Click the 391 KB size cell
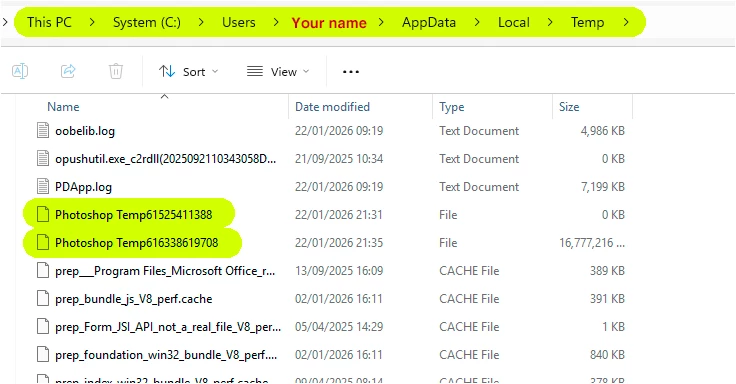736x384 pixels. tap(607, 299)
